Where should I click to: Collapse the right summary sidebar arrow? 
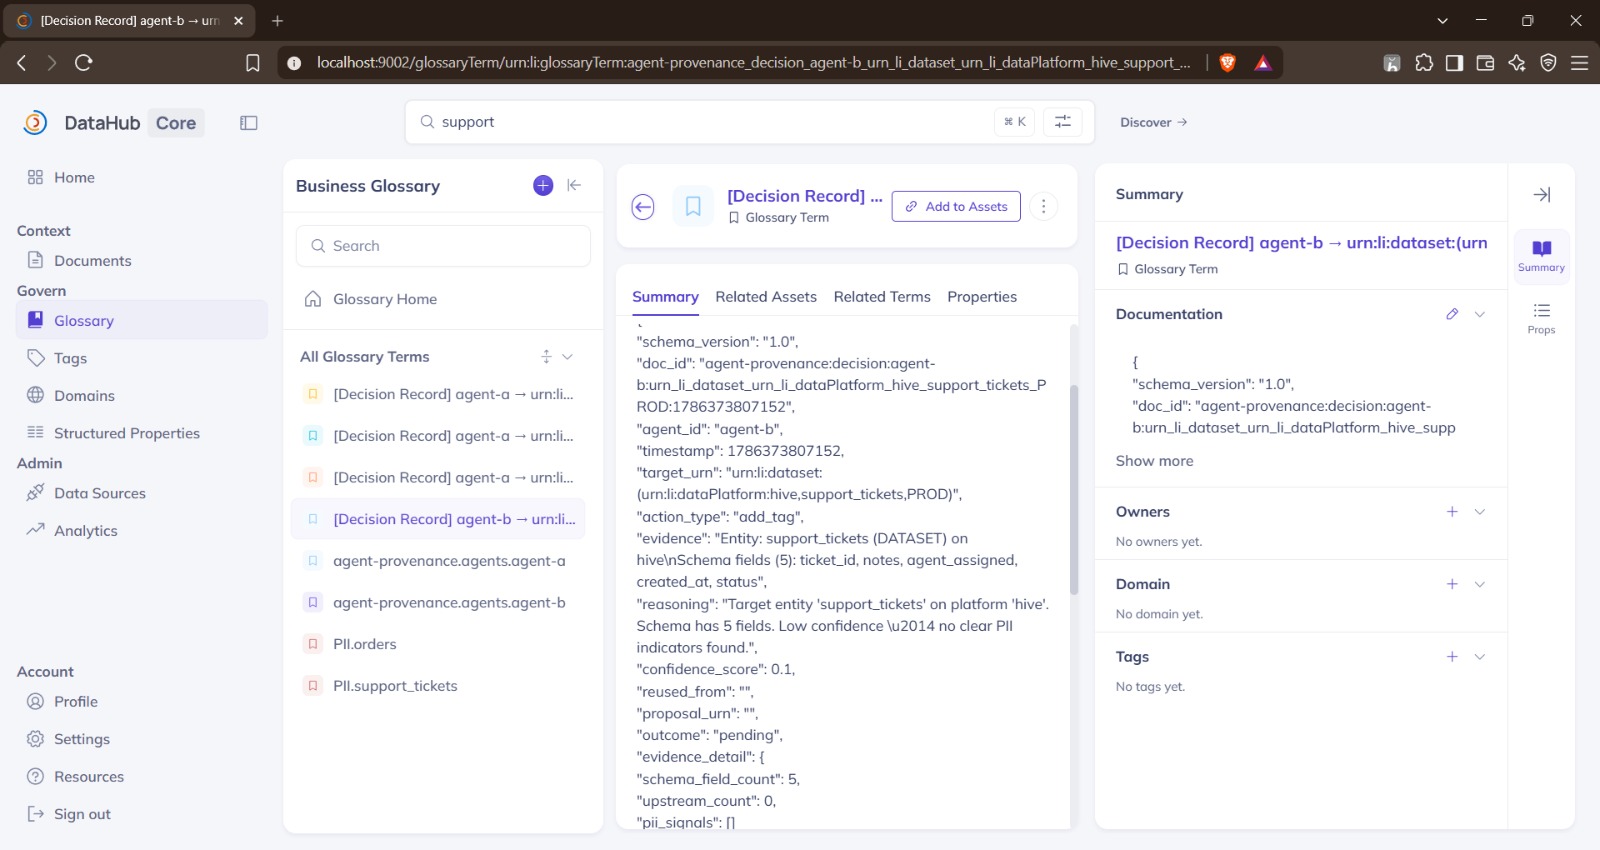1542,194
